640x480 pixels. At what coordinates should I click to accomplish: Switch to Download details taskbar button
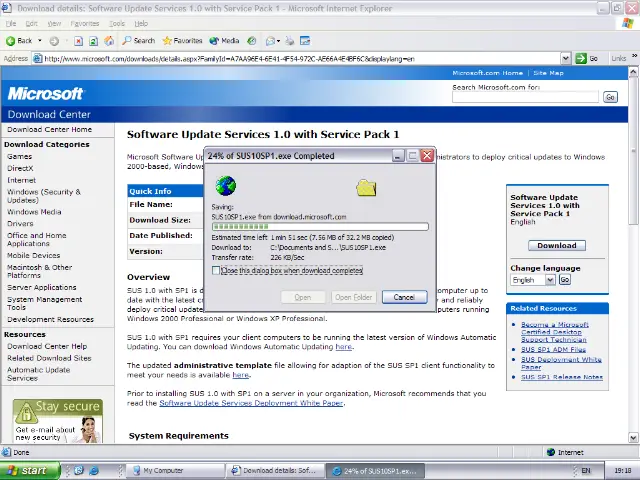(x=276, y=471)
